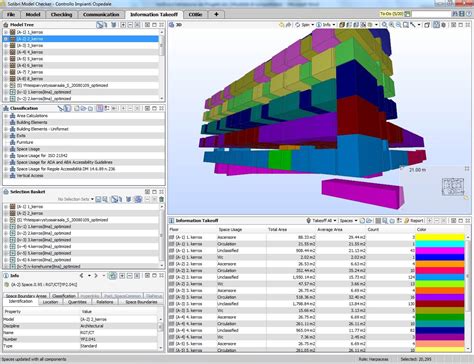Click the help question-mark icon at top right
This screenshot has width=474, height=364.
469,14
